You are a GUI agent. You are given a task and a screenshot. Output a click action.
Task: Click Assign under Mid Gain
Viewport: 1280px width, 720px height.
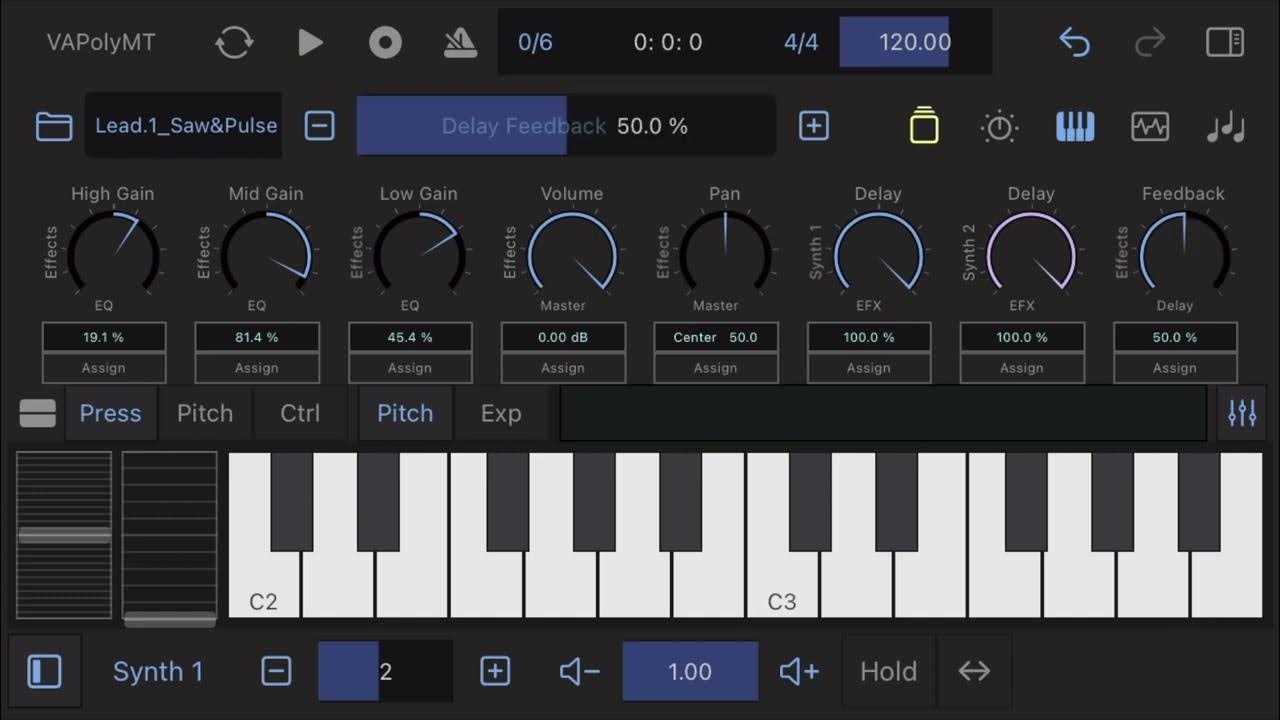click(x=257, y=368)
